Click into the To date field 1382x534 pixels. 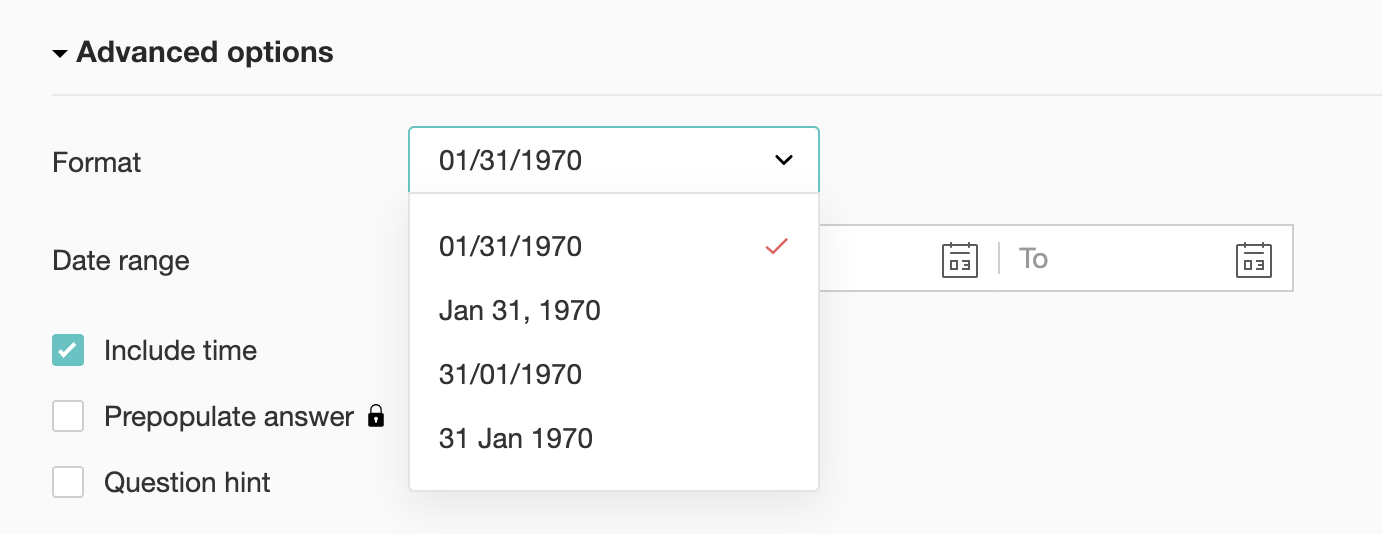(x=1120, y=260)
